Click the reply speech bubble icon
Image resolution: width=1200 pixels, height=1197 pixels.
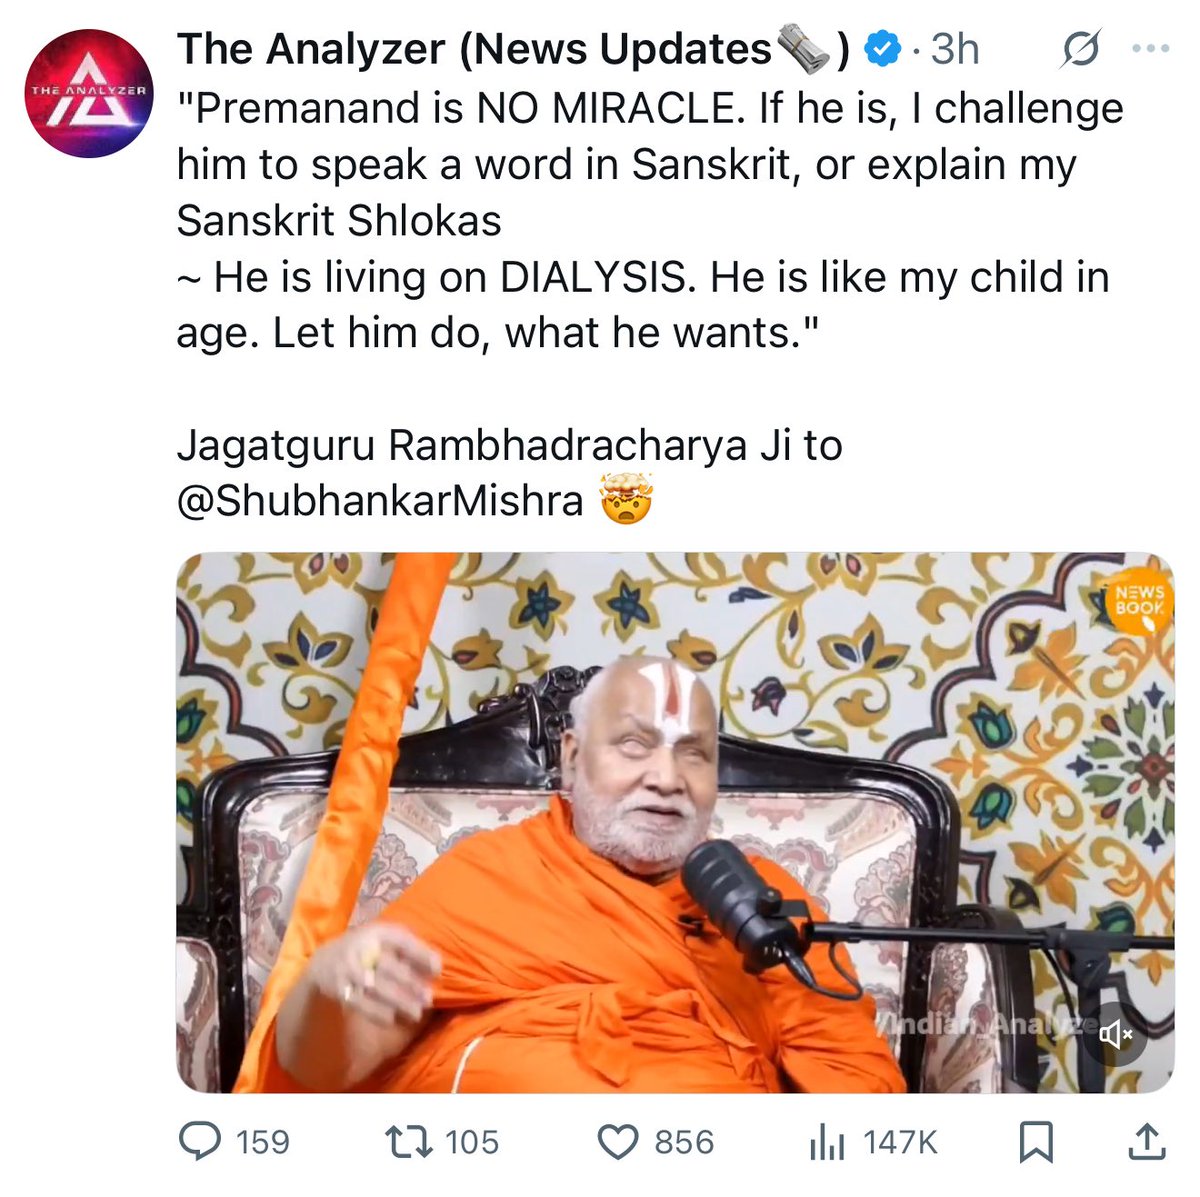point(199,1141)
